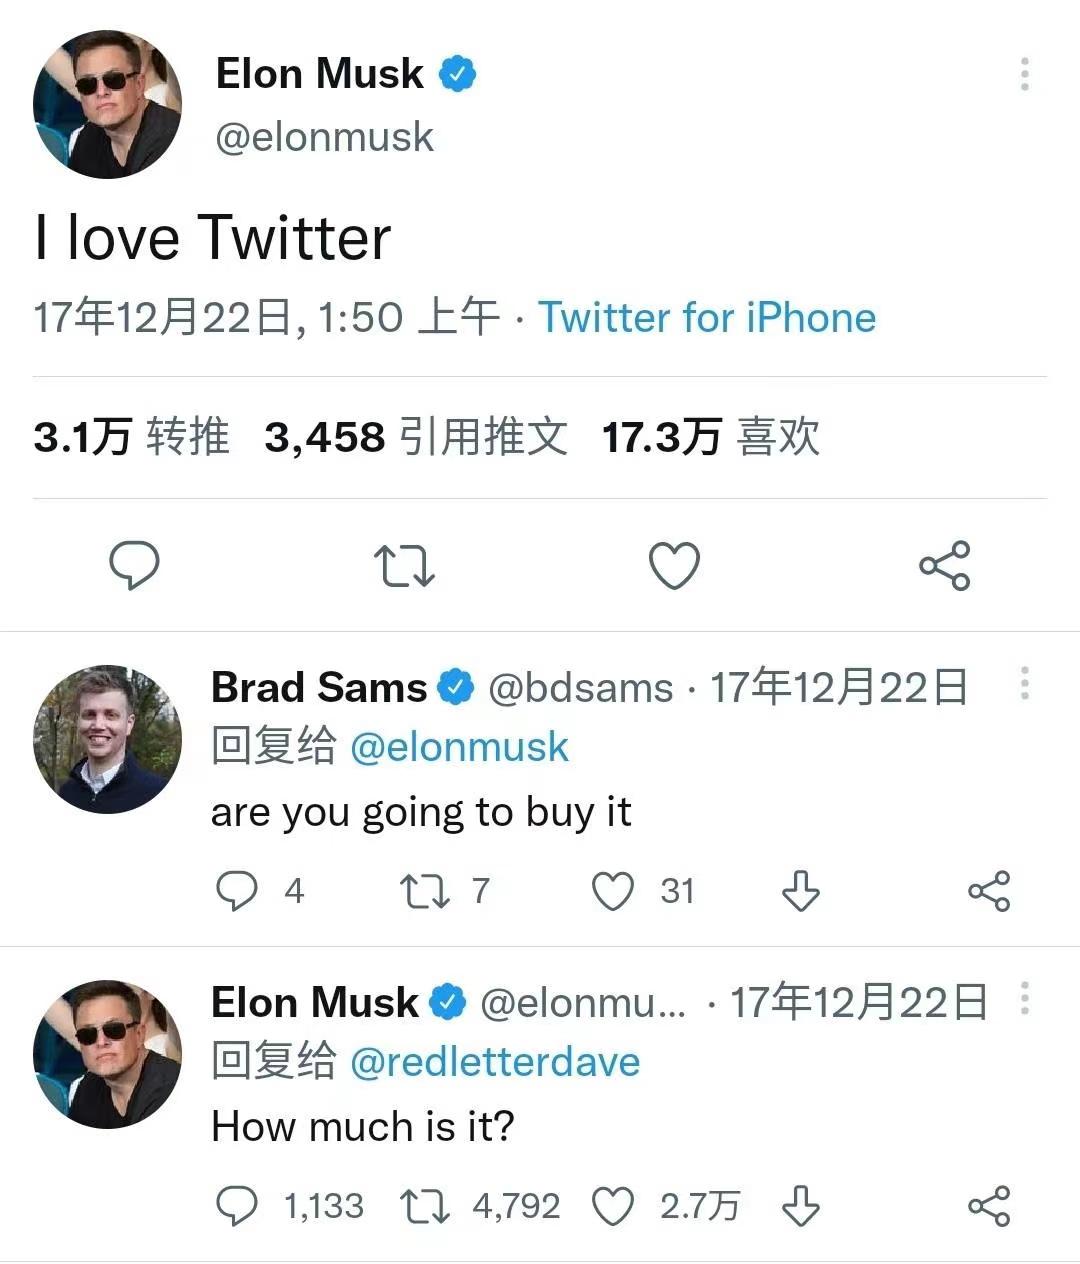Like the "I love Twitter" tweet
1080x1264 pixels.
point(674,565)
